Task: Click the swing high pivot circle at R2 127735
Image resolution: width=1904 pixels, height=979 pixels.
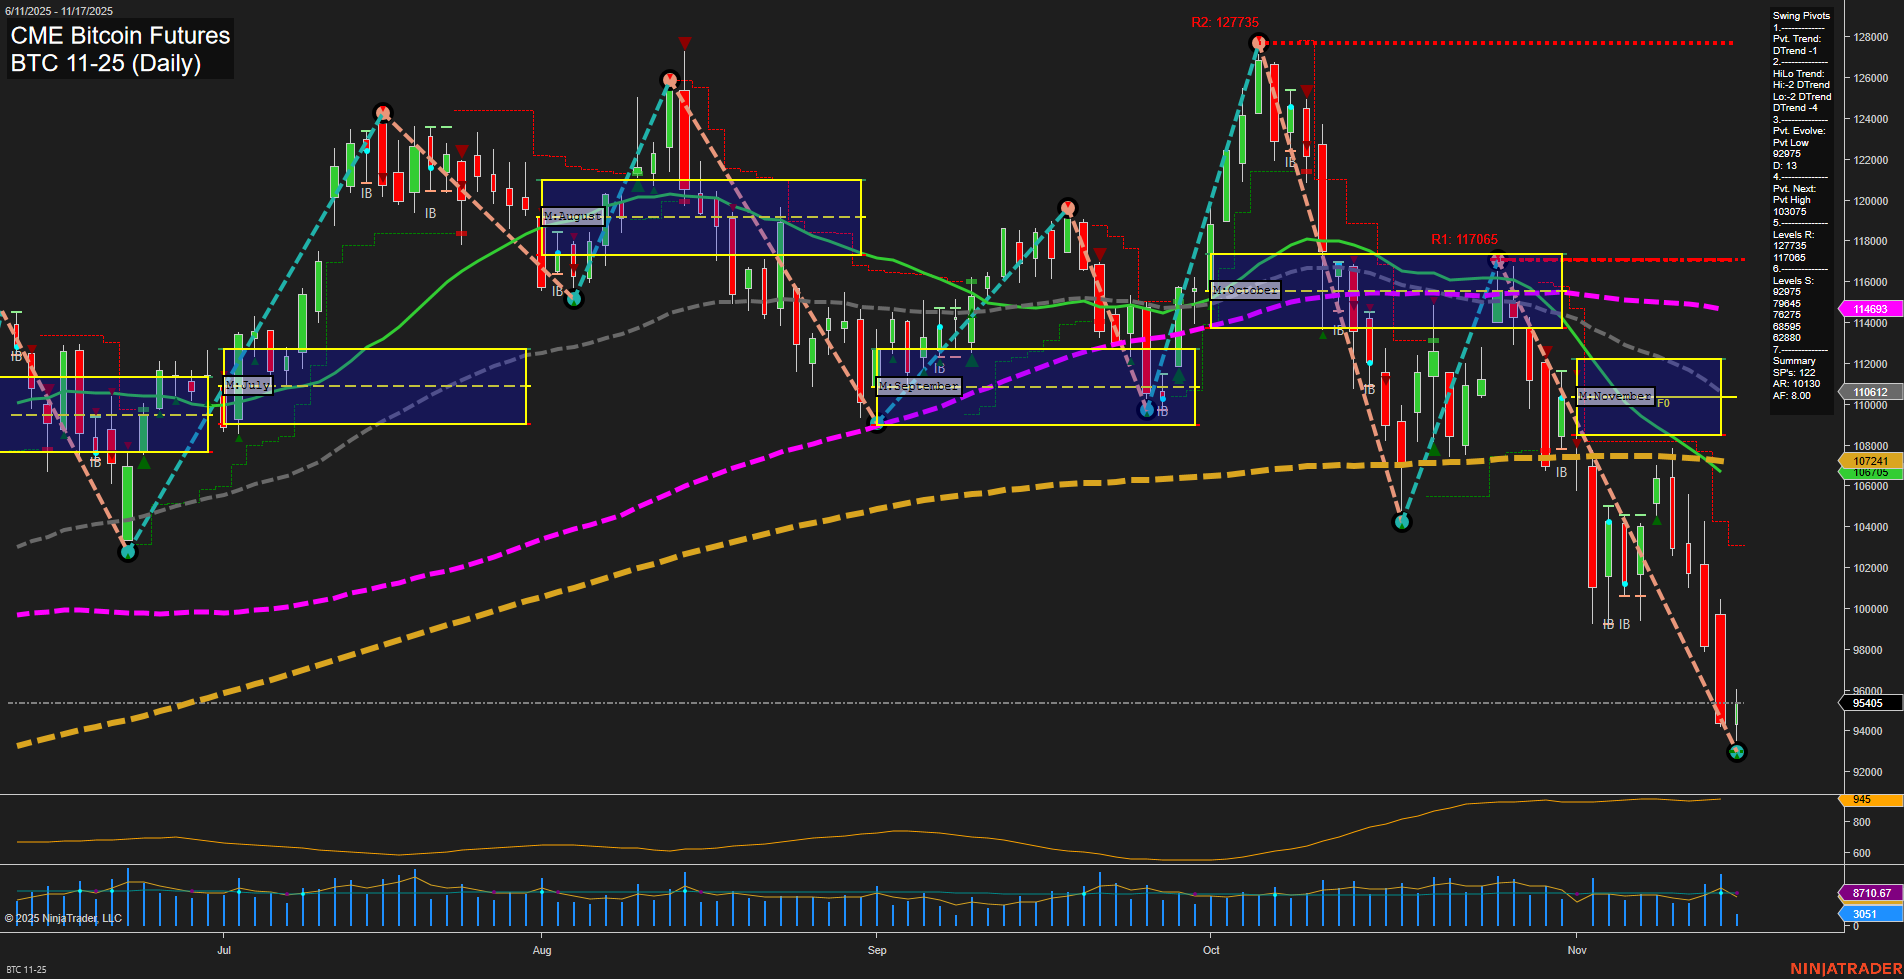Action: (1258, 43)
